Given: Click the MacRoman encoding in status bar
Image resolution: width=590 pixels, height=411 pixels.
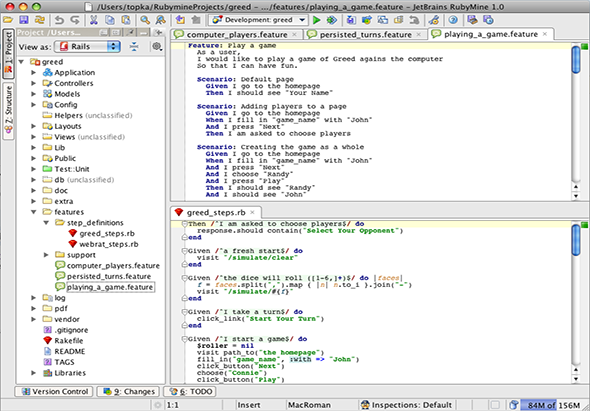Looking at the screenshot, I should pos(309,405).
